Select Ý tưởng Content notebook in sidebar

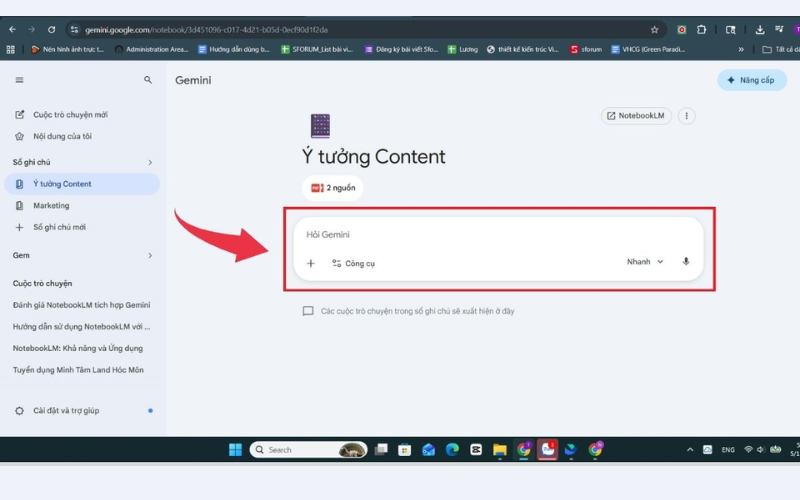pyautogui.click(x=82, y=184)
